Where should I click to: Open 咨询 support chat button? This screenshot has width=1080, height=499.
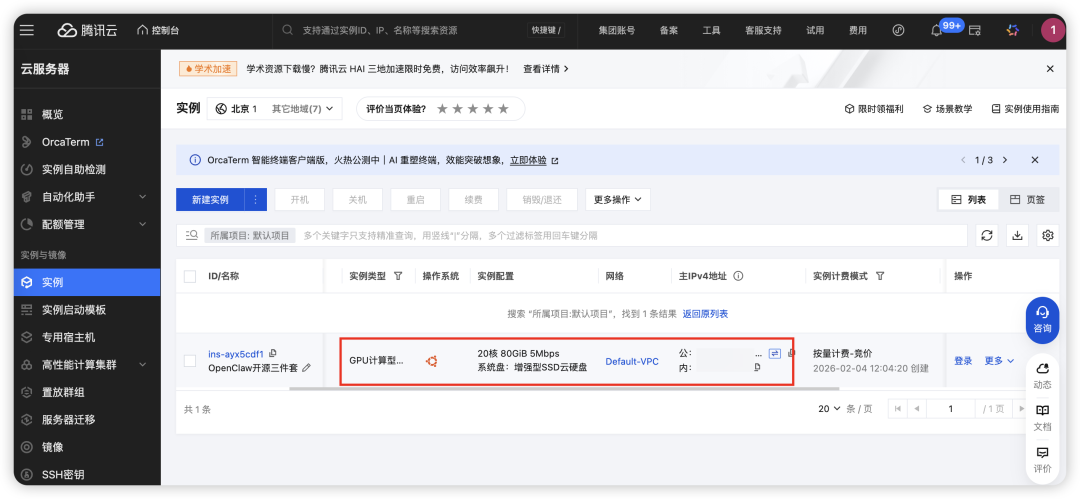[x=1043, y=320]
